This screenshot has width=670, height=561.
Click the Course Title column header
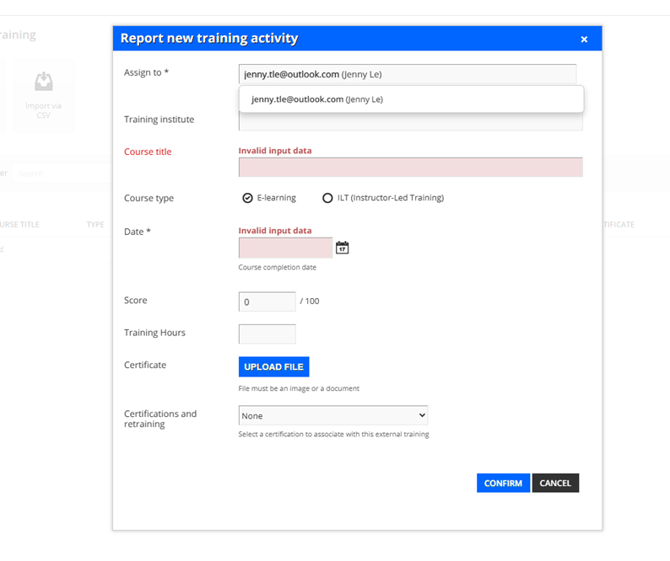(x=20, y=225)
